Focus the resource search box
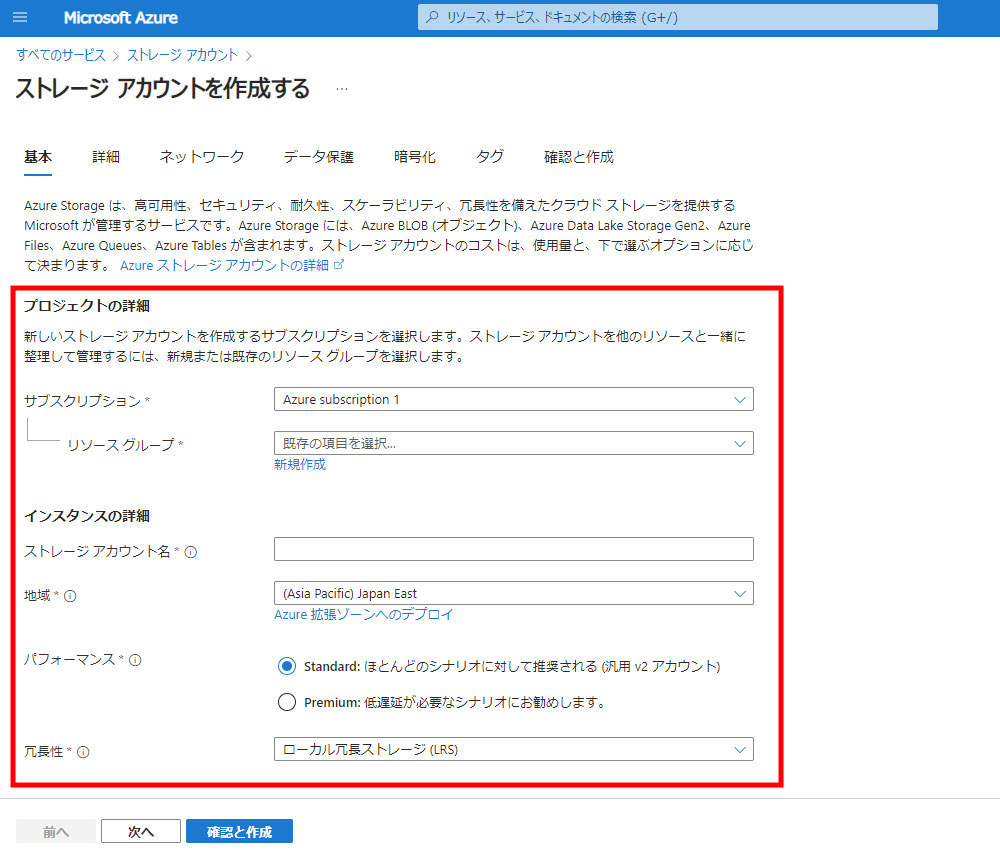This screenshot has width=1000, height=859. (677, 17)
